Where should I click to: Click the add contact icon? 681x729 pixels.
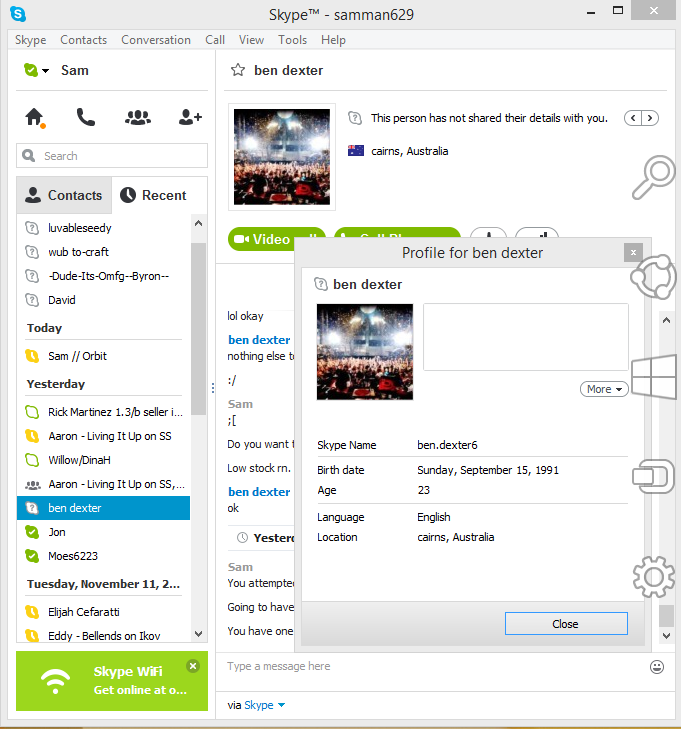(x=190, y=117)
